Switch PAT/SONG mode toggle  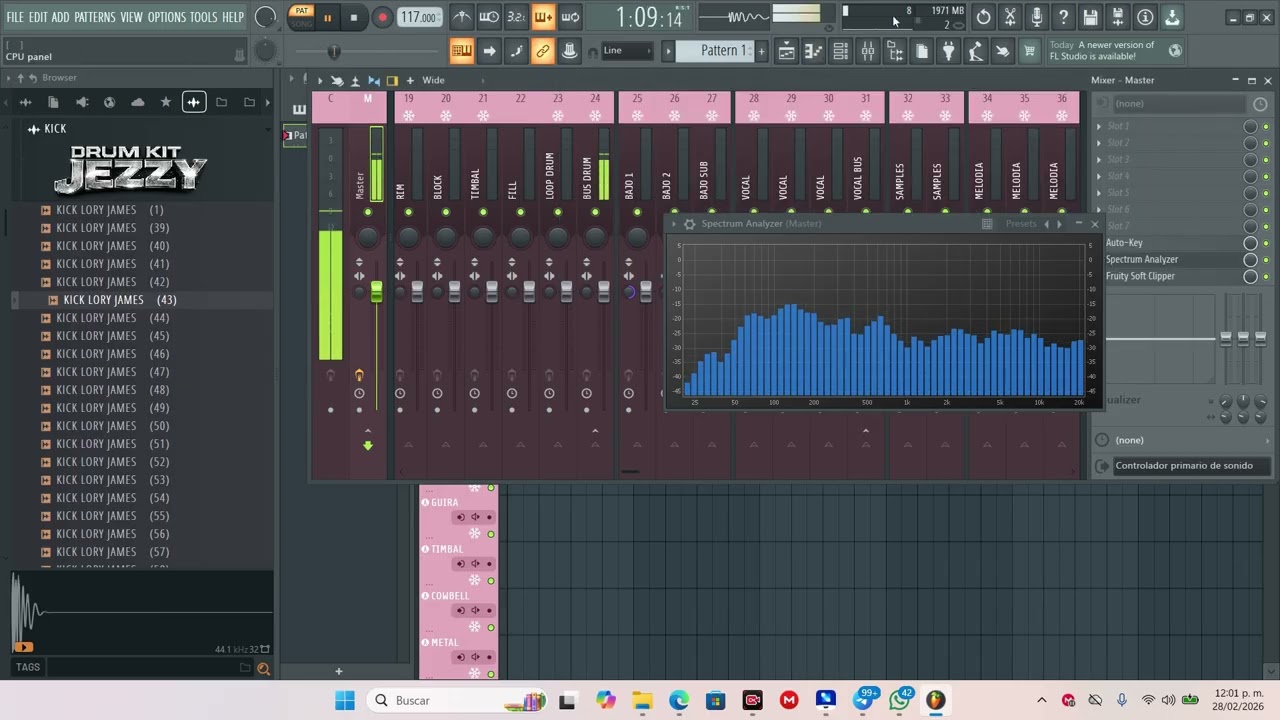pos(301,17)
